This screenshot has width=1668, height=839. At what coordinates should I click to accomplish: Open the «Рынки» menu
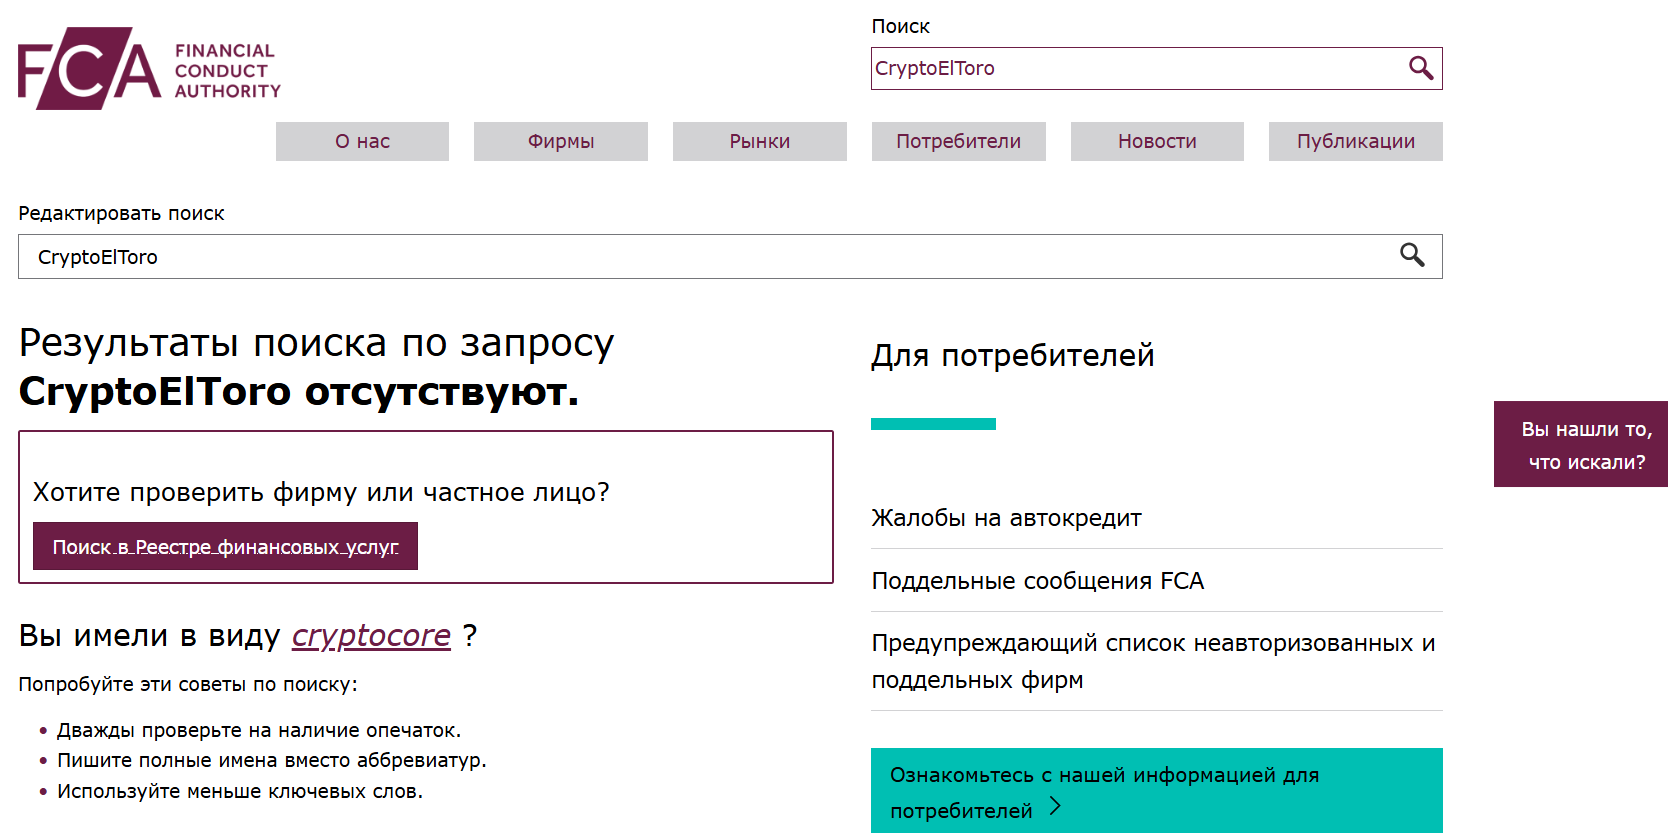759,141
